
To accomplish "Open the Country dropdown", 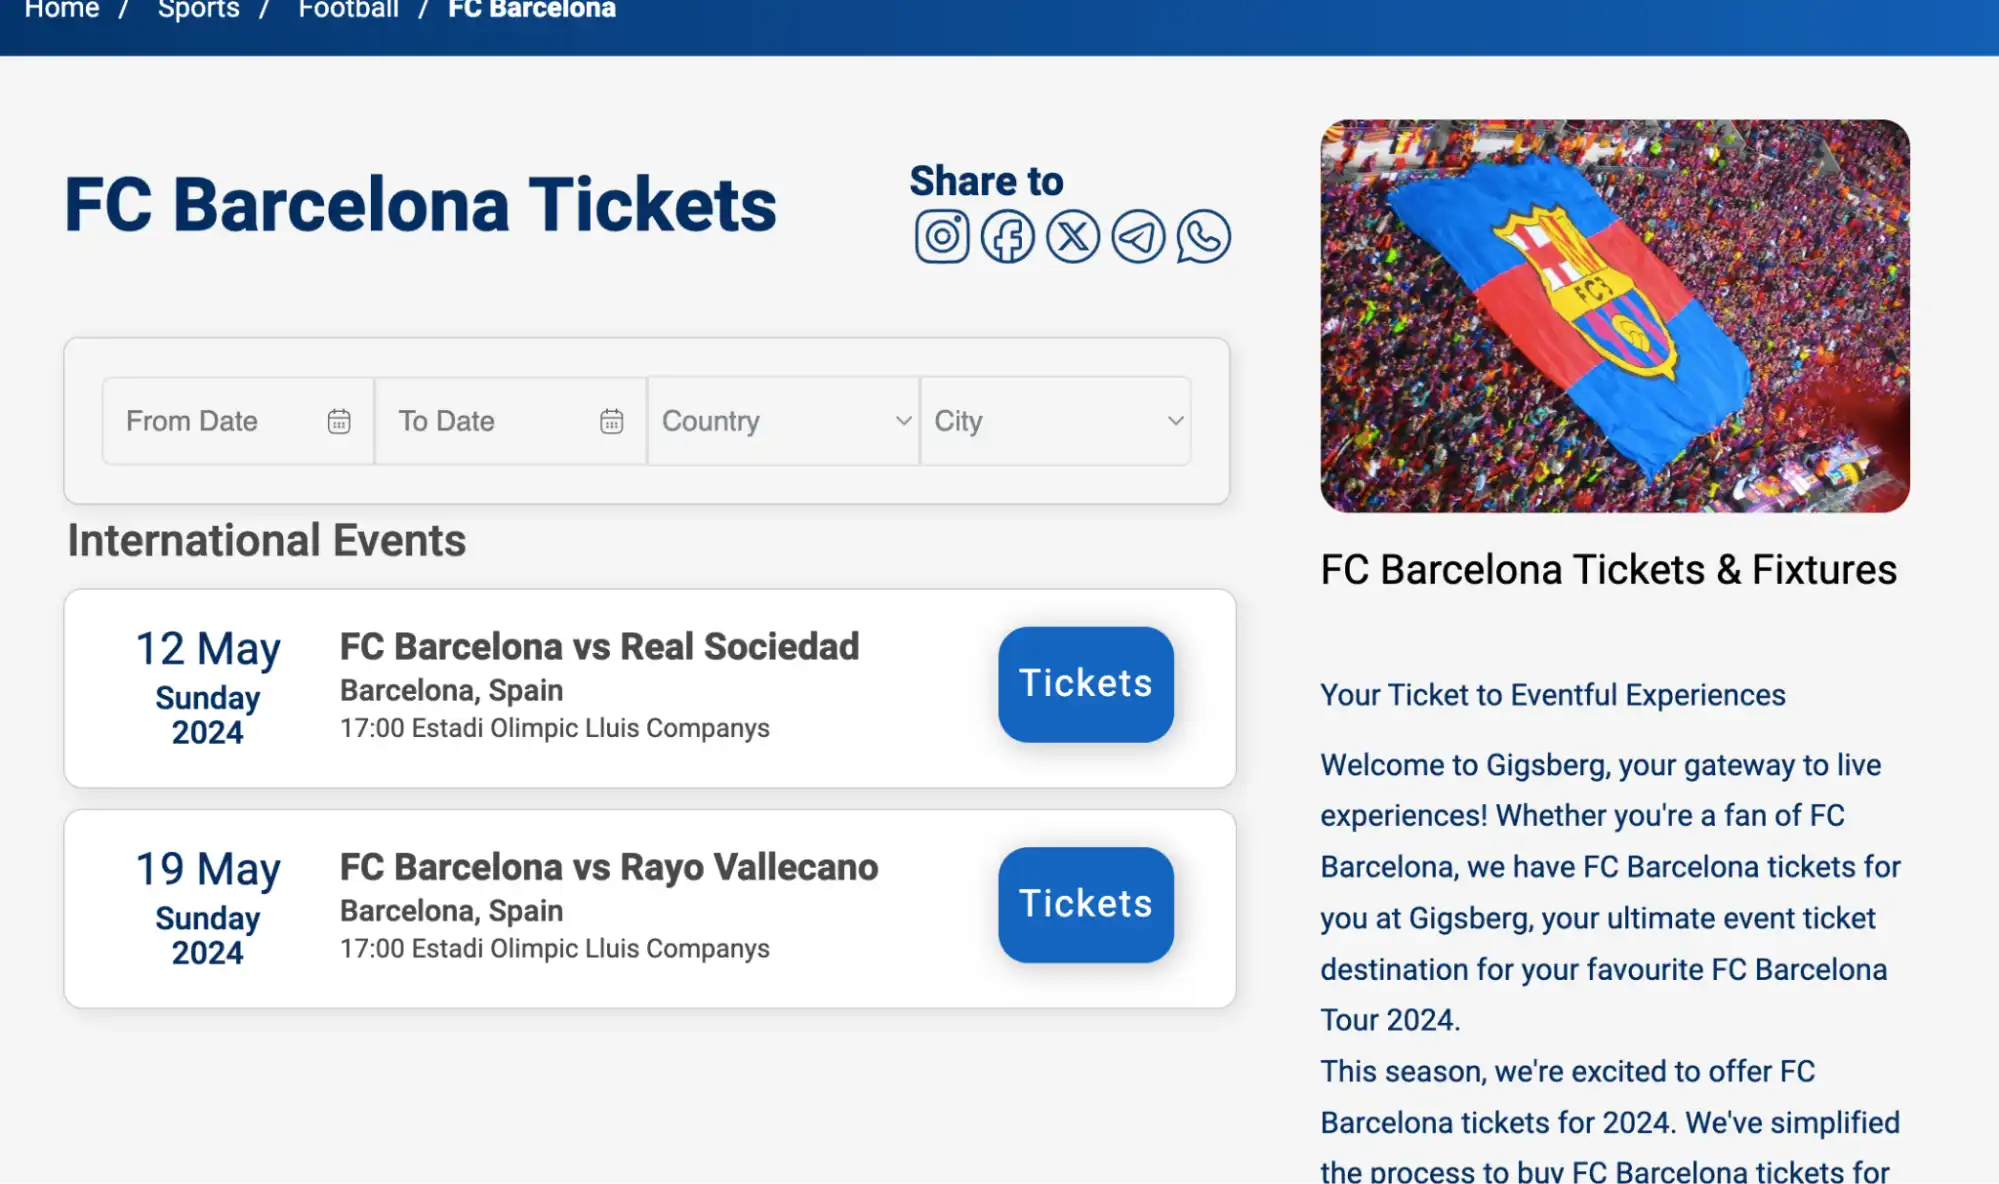I will pos(782,421).
